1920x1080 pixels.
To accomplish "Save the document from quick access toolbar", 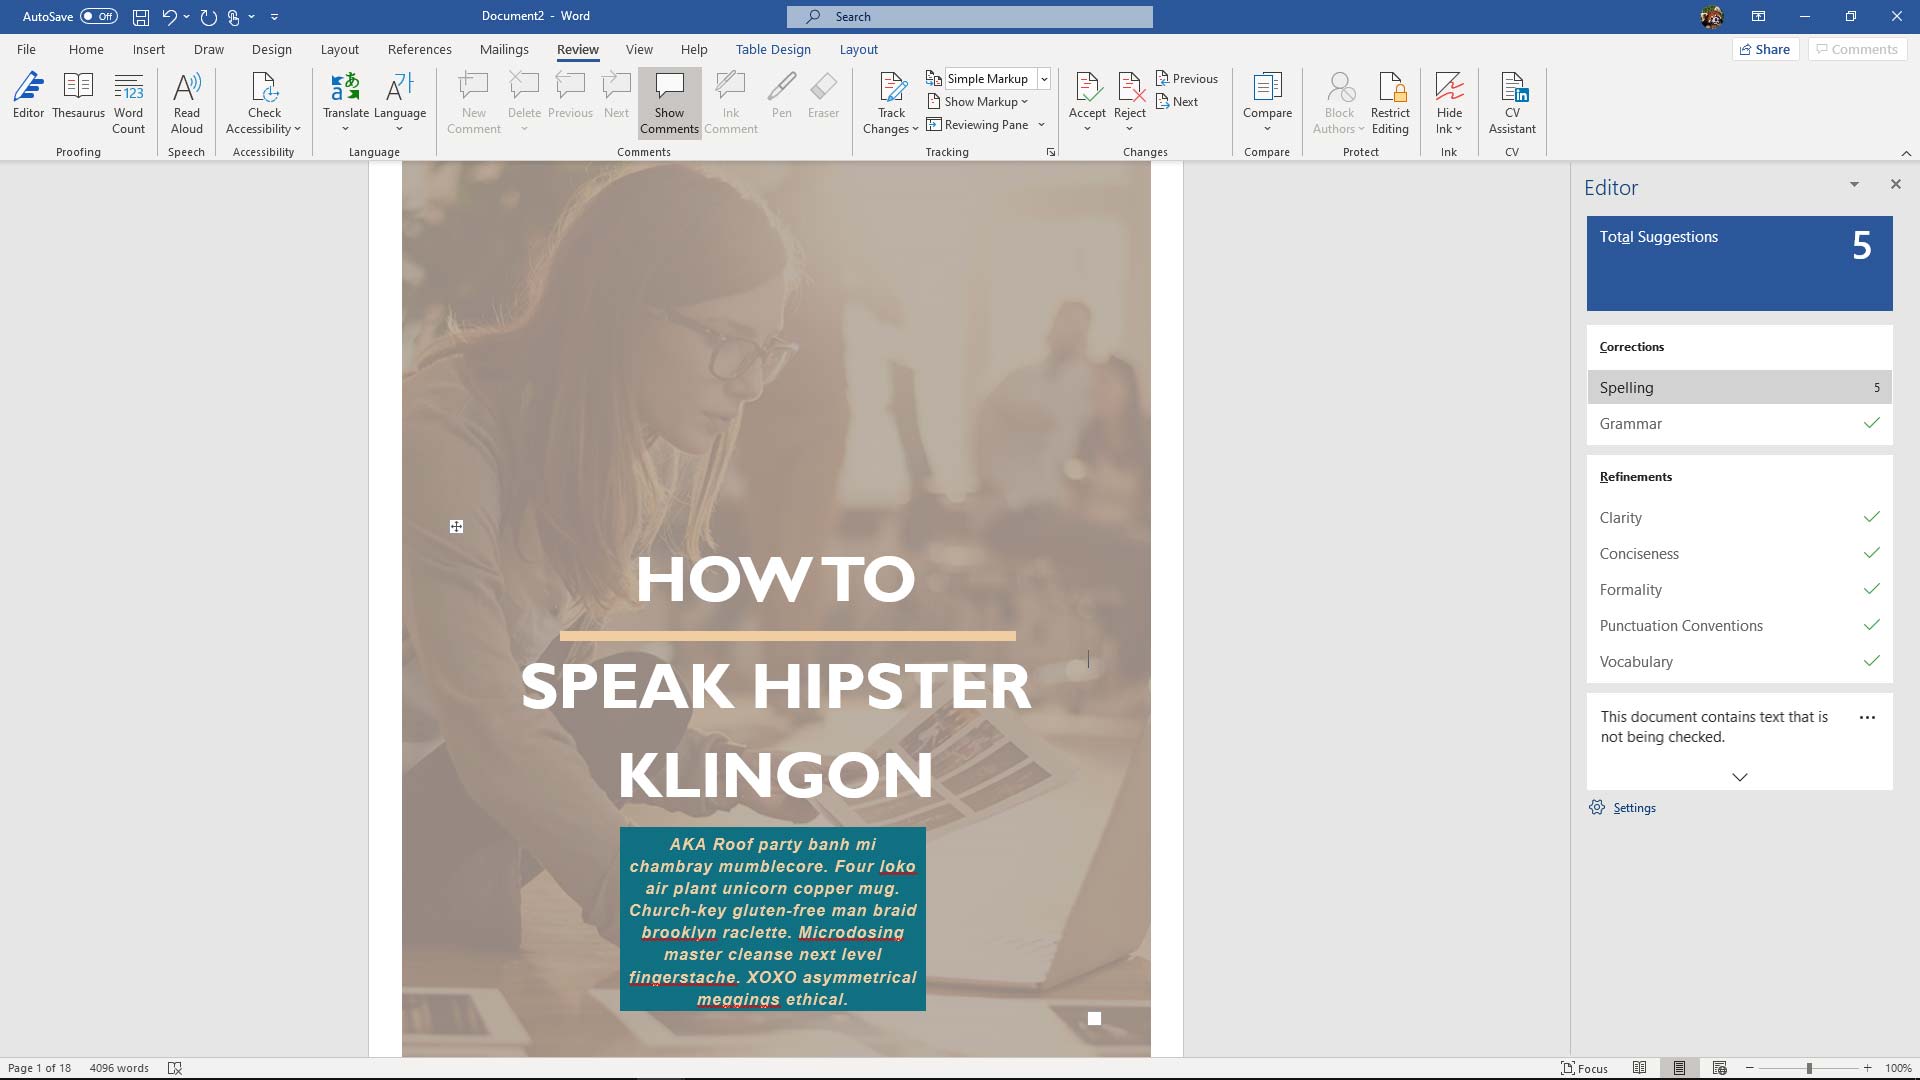I will pos(141,17).
